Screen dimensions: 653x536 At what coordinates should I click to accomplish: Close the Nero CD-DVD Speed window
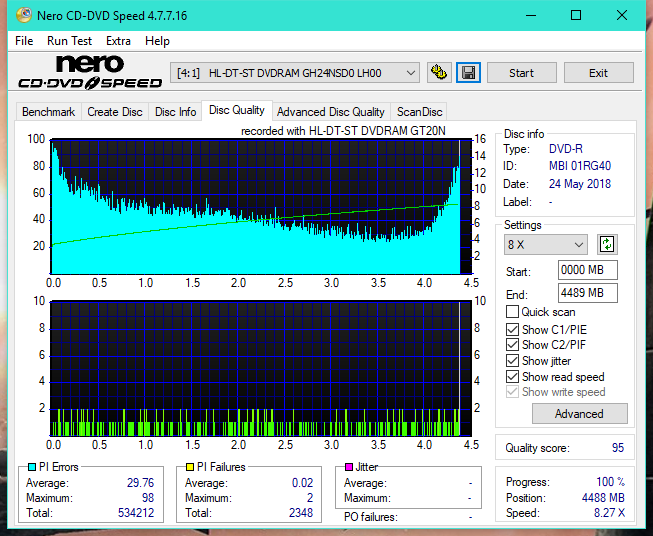pos(622,15)
